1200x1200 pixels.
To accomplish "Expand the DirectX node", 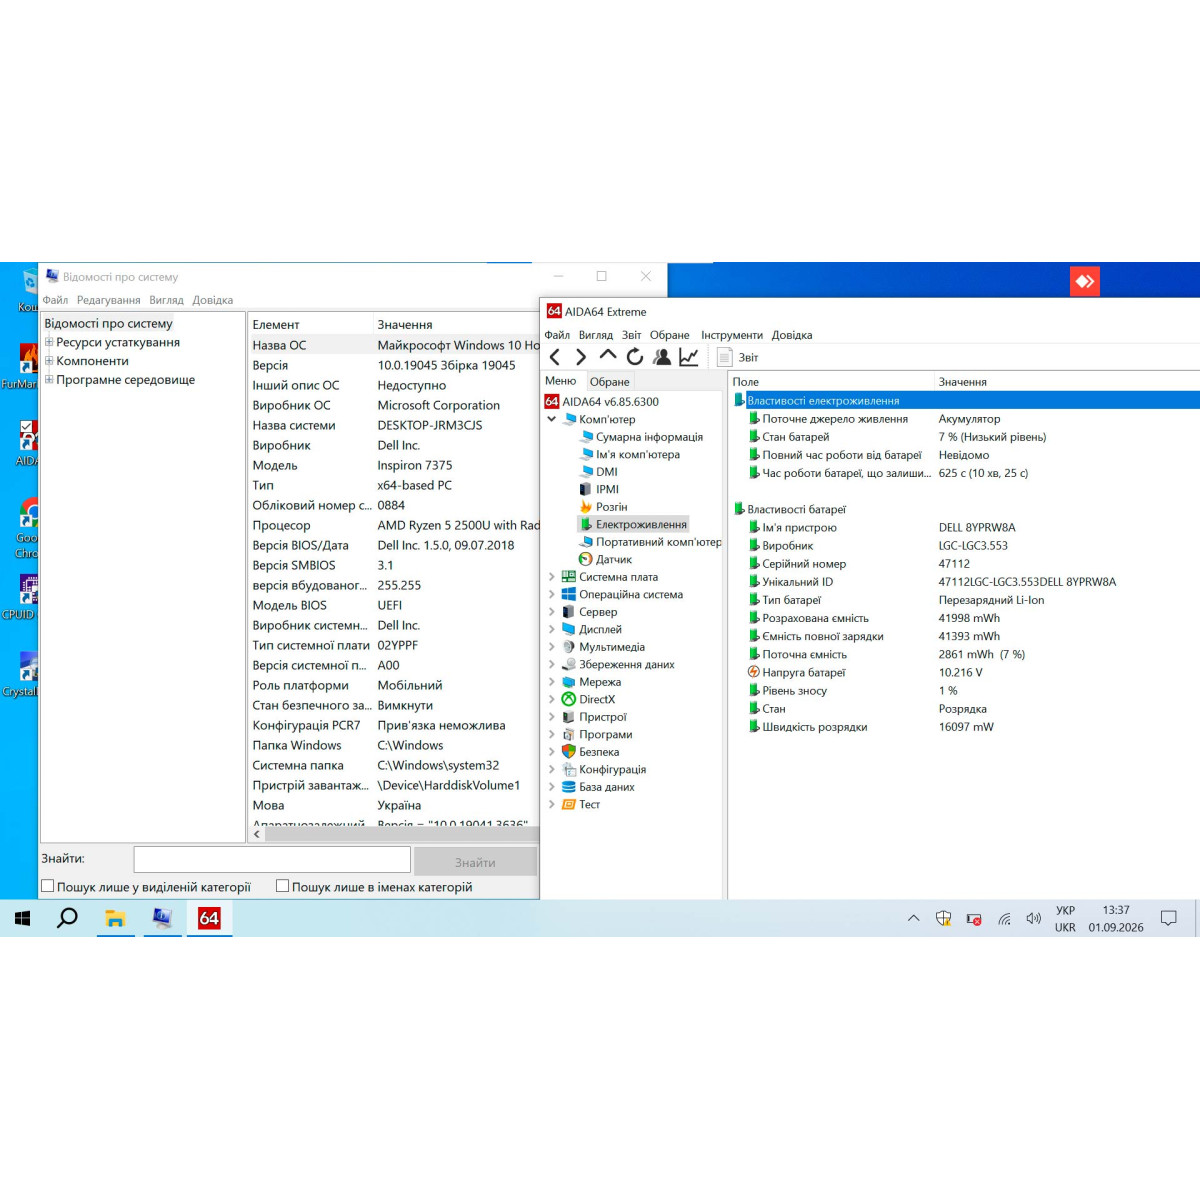I will 551,699.
